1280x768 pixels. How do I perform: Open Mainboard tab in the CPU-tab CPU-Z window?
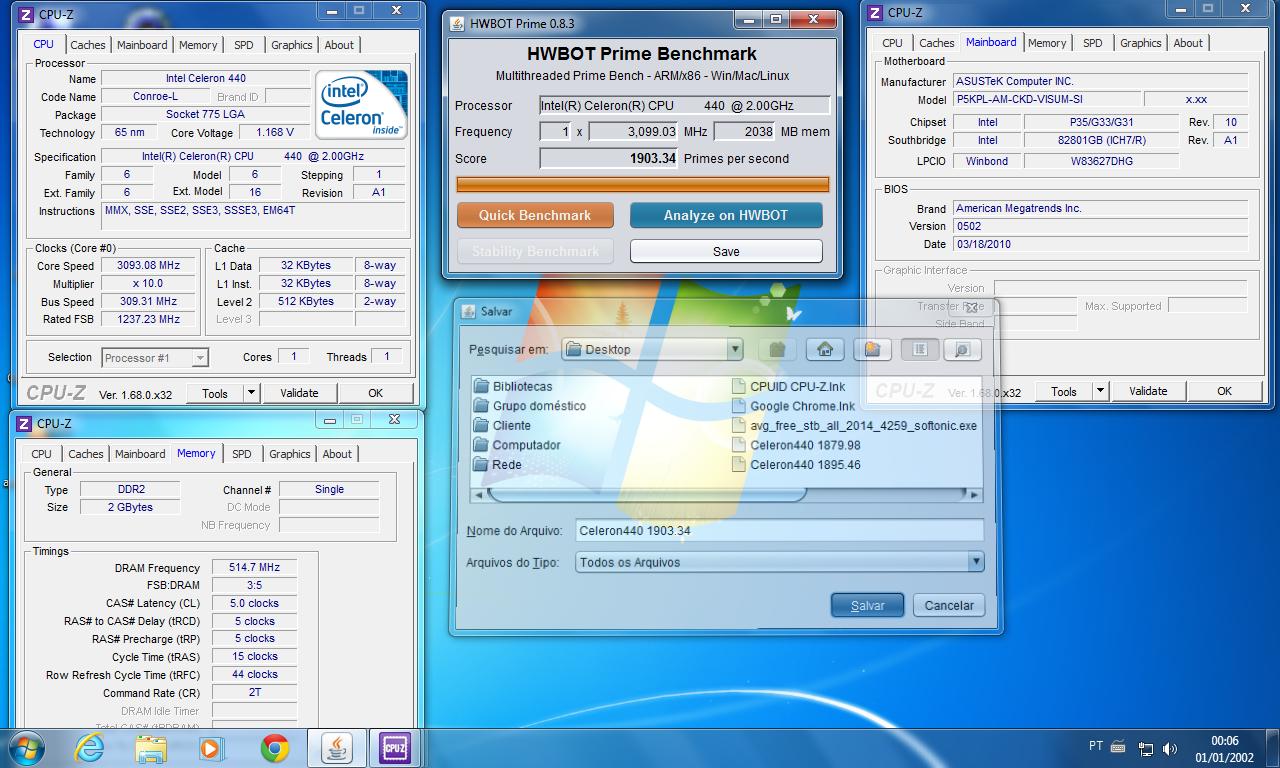(142, 45)
